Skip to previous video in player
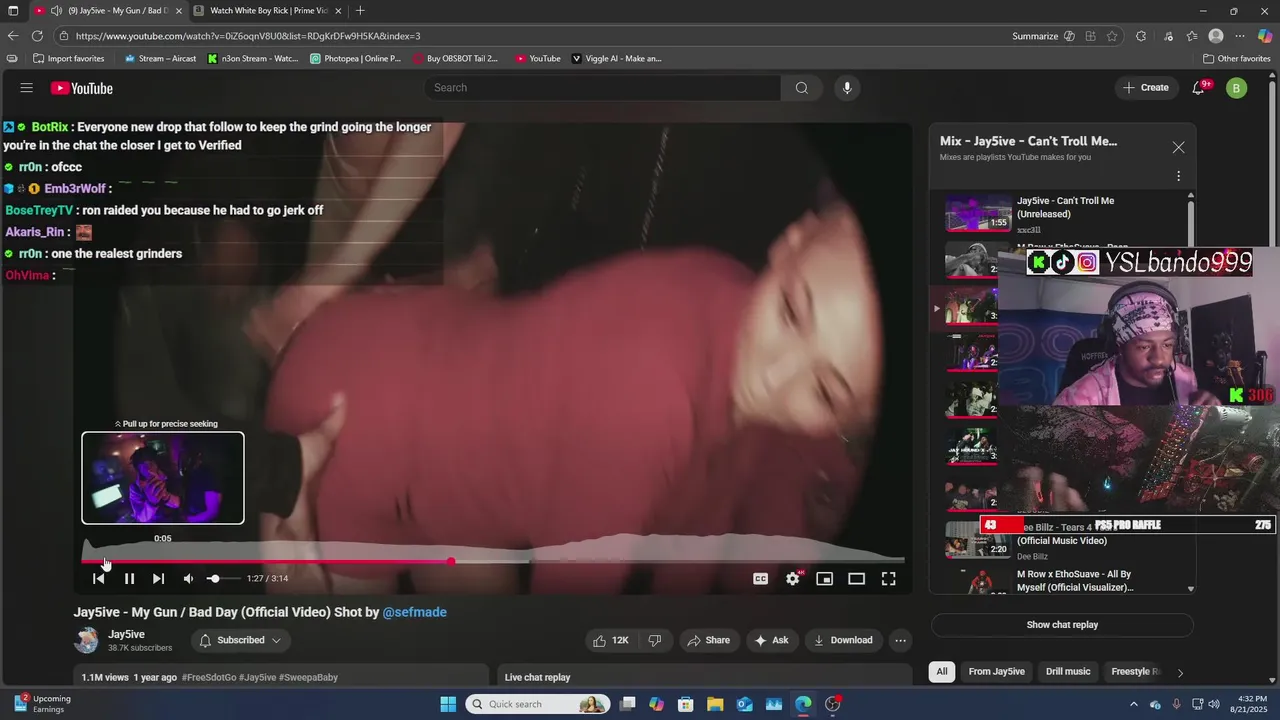Image resolution: width=1280 pixels, height=720 pixels. pos(98,578)
